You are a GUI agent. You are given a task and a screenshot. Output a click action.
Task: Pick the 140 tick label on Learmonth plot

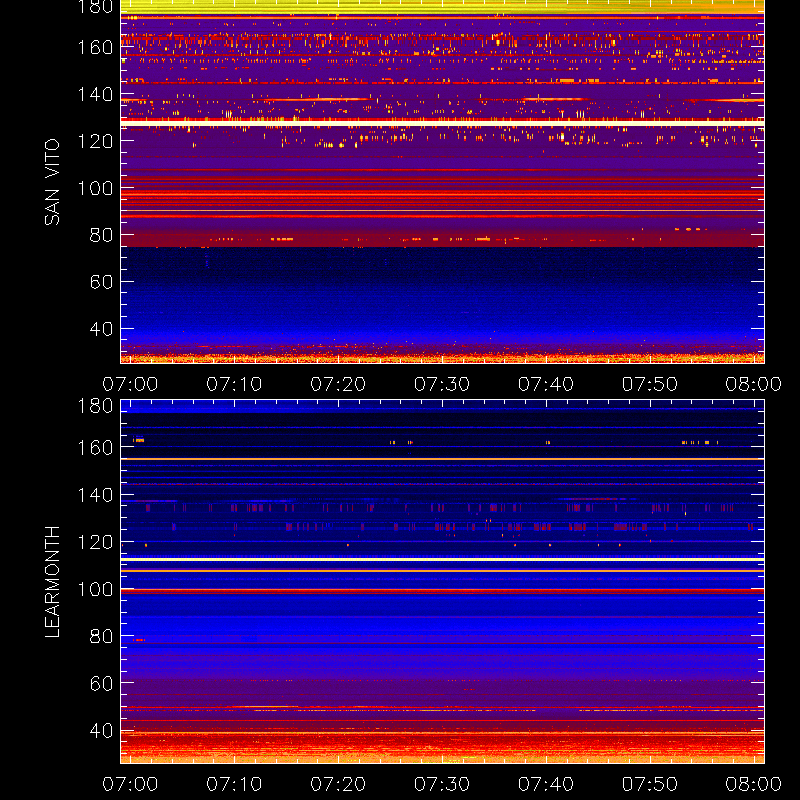click(x=95, y=495)
